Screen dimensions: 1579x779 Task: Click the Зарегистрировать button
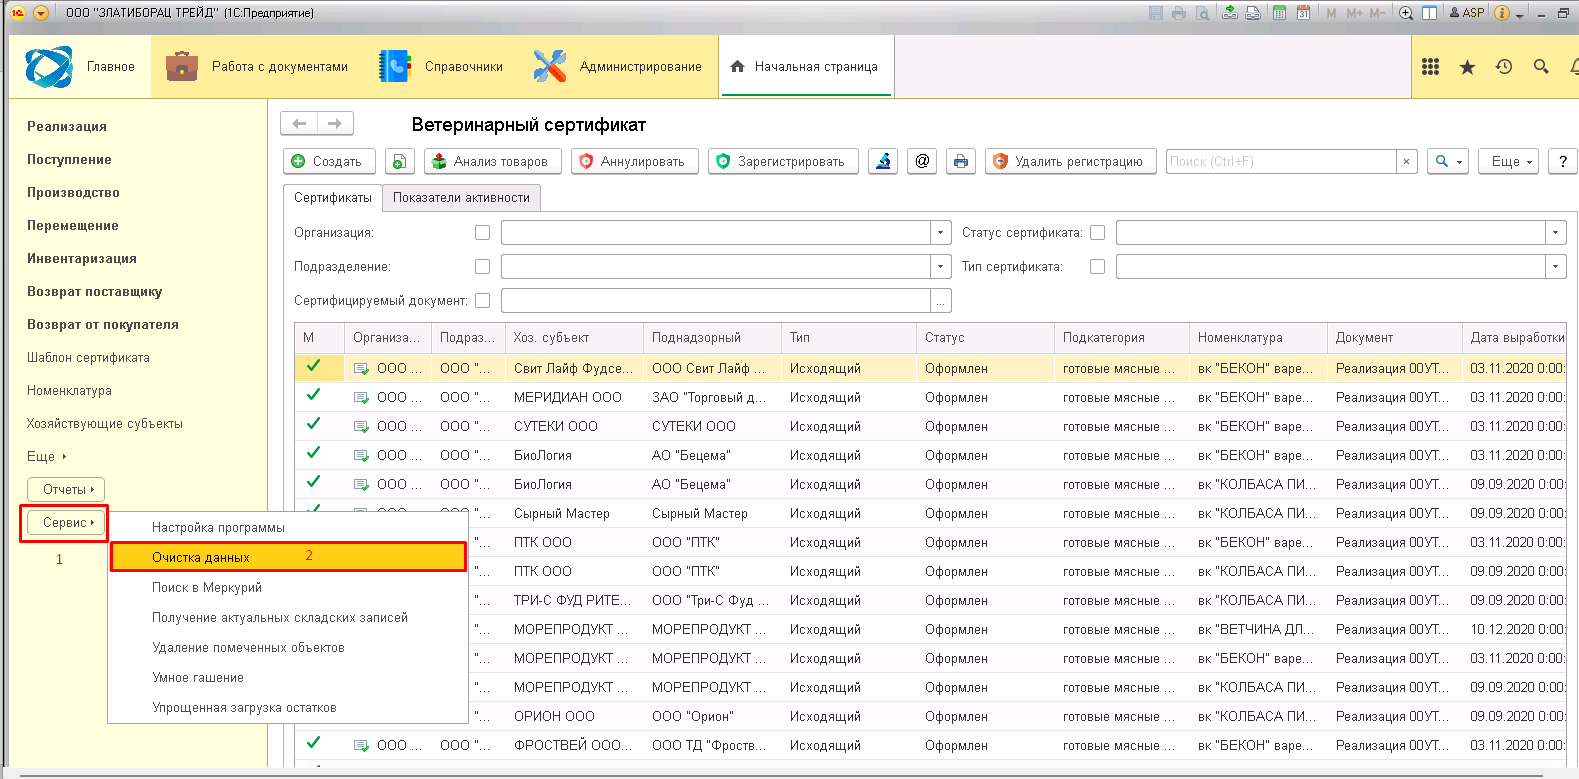[783, 161]
